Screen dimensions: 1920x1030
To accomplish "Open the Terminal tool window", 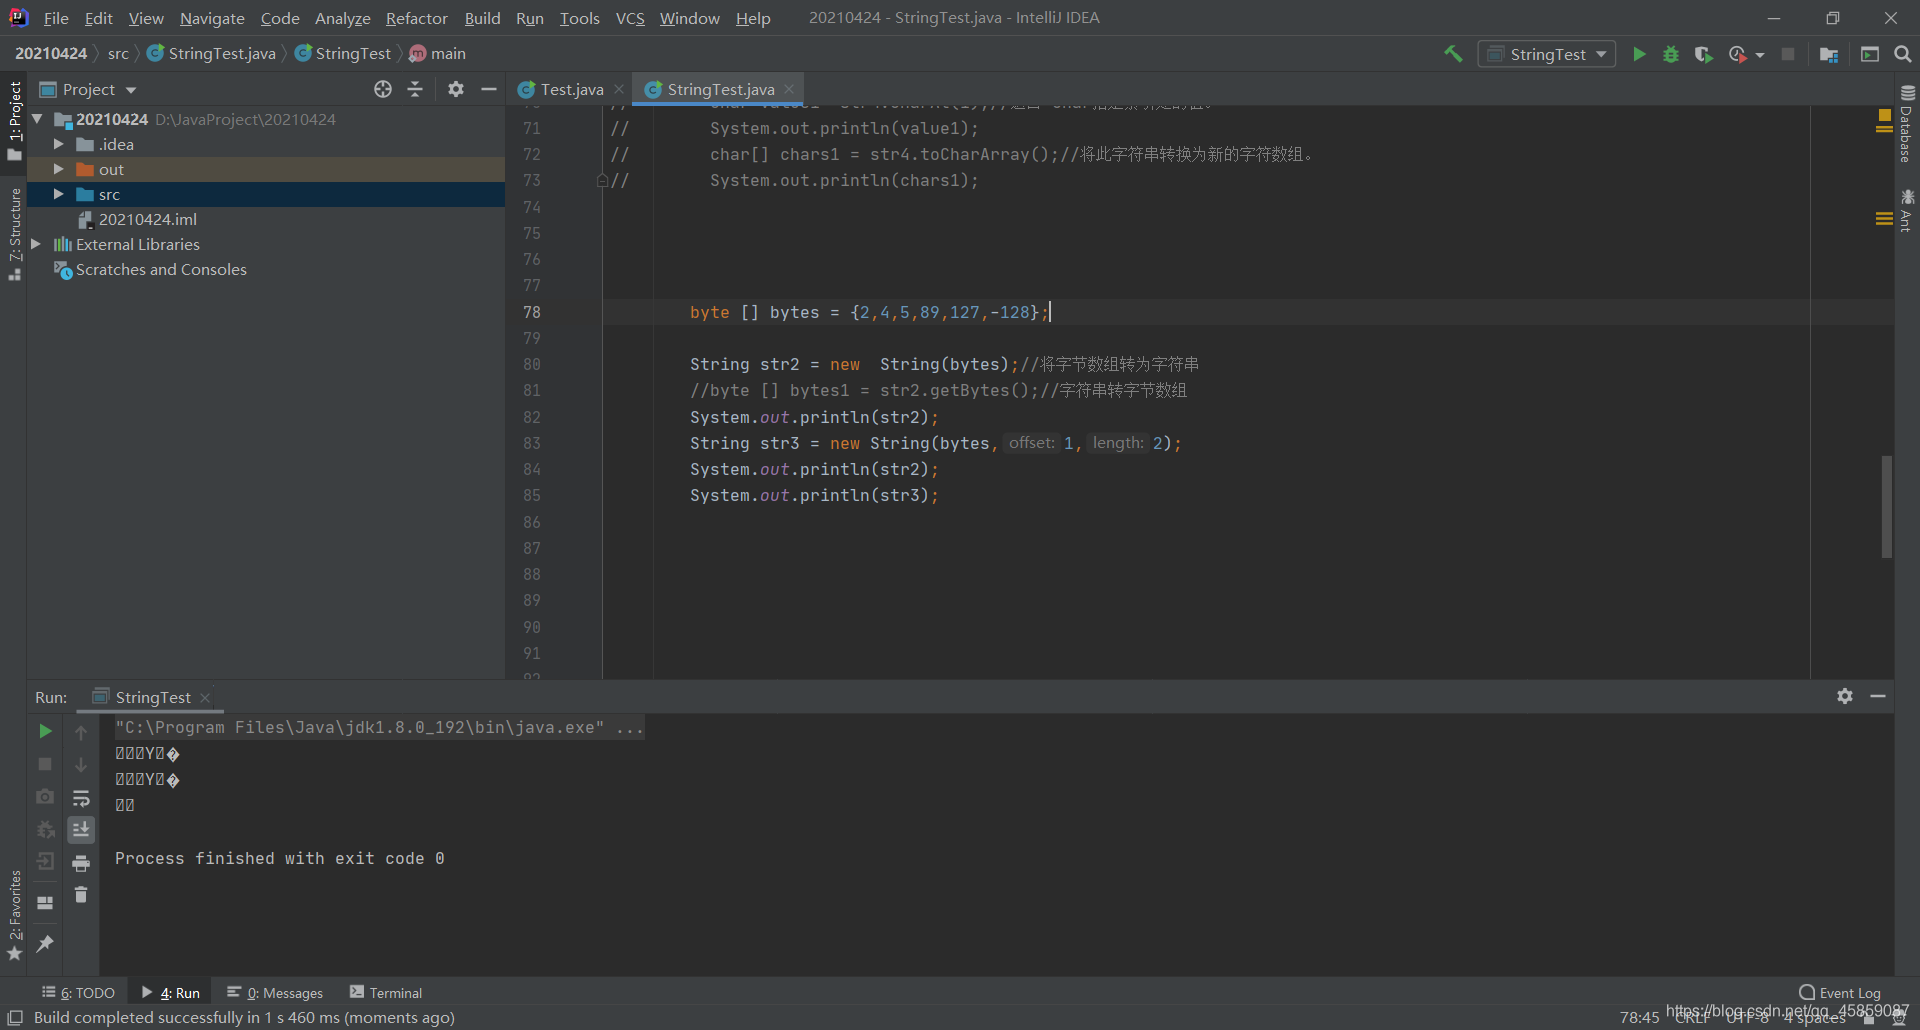I will (386, 992).
